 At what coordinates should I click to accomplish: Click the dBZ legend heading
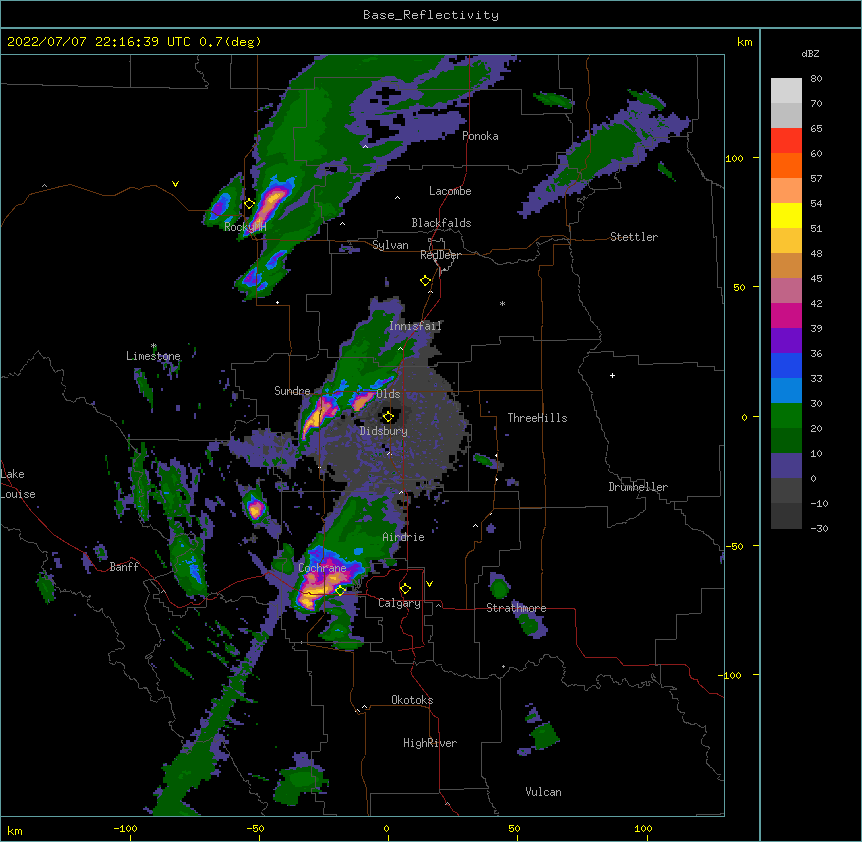pos(810,53)
